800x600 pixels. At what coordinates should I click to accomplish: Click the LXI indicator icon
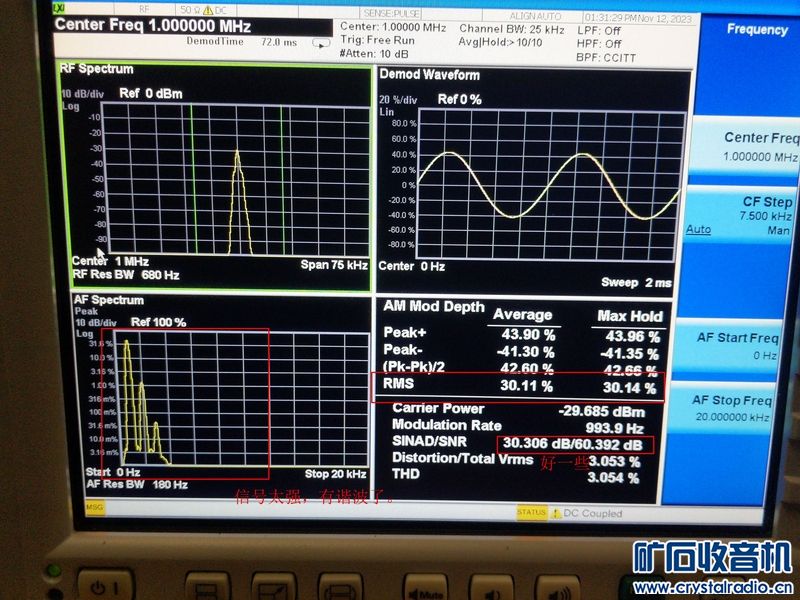click(x=59, y=9)
